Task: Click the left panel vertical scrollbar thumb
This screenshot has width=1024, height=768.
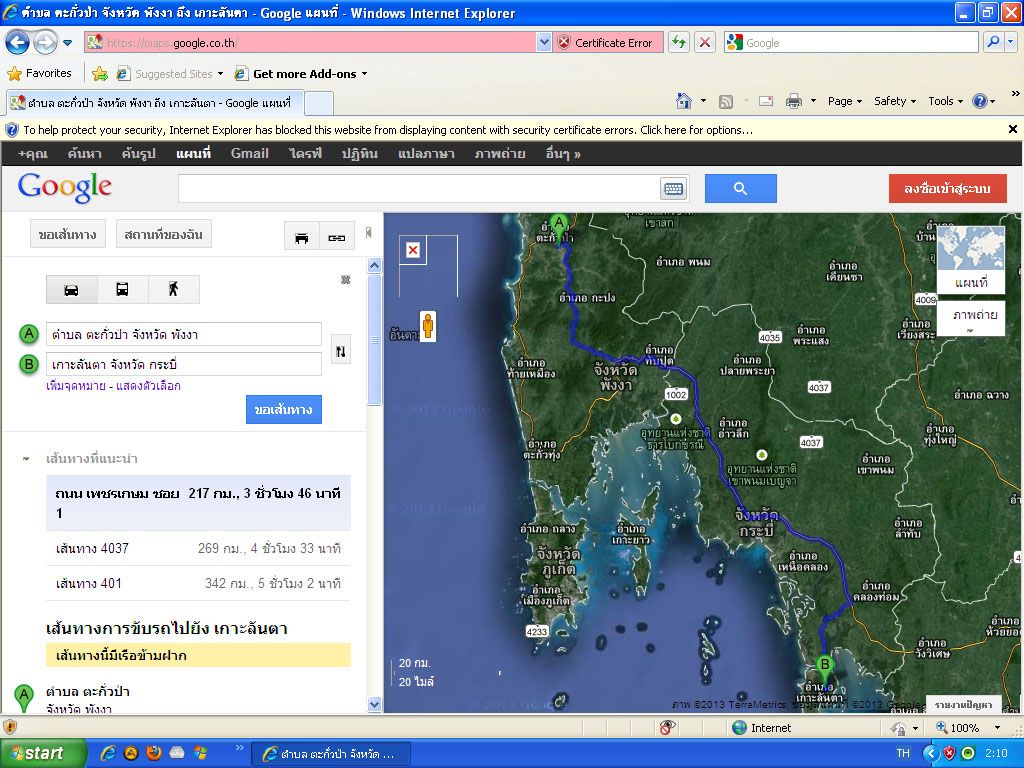Action: pyautogui.click(x=375, y=340)
